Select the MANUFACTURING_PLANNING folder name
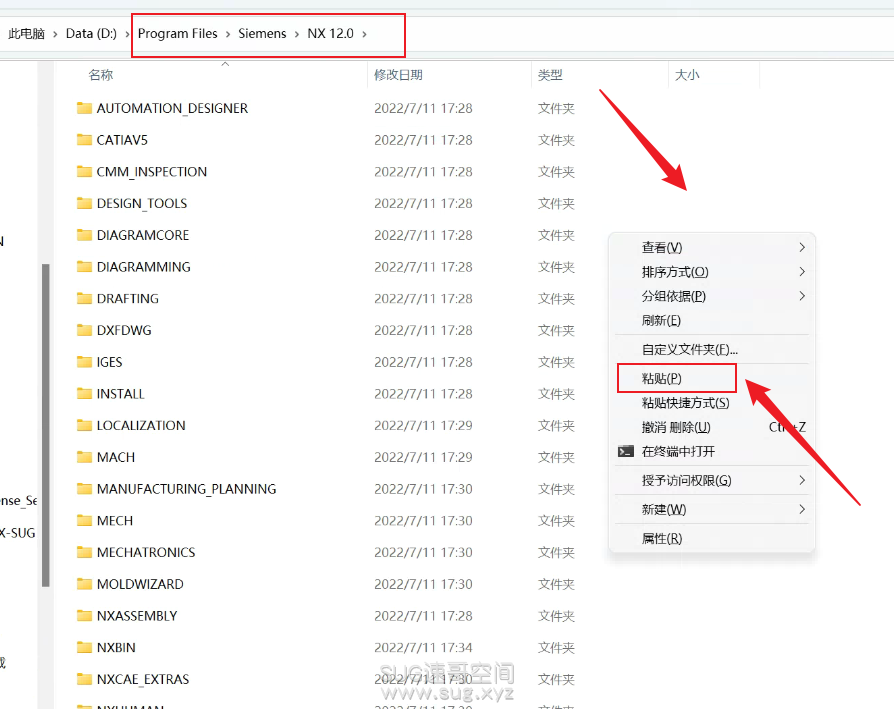This screenshot has height=709, width=894. click(186, 489)
